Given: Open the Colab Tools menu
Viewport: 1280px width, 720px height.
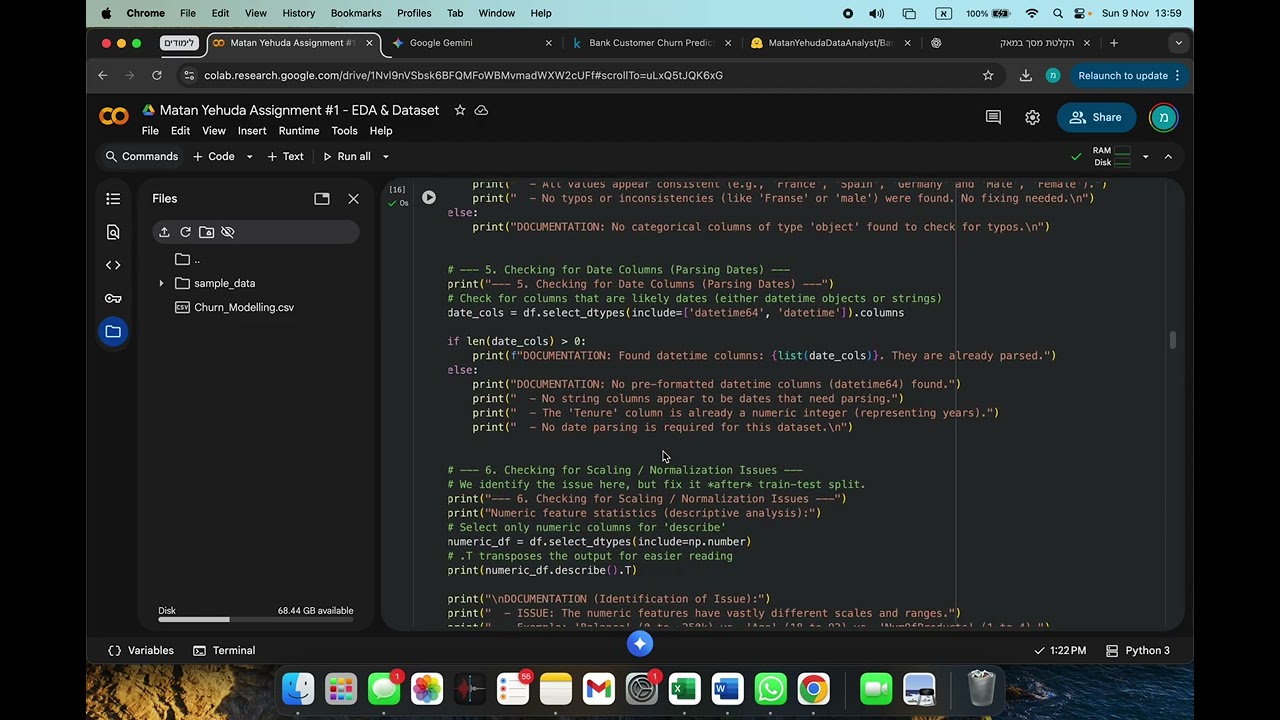Looking at the screenshot, I should click(x=344, y=131).
